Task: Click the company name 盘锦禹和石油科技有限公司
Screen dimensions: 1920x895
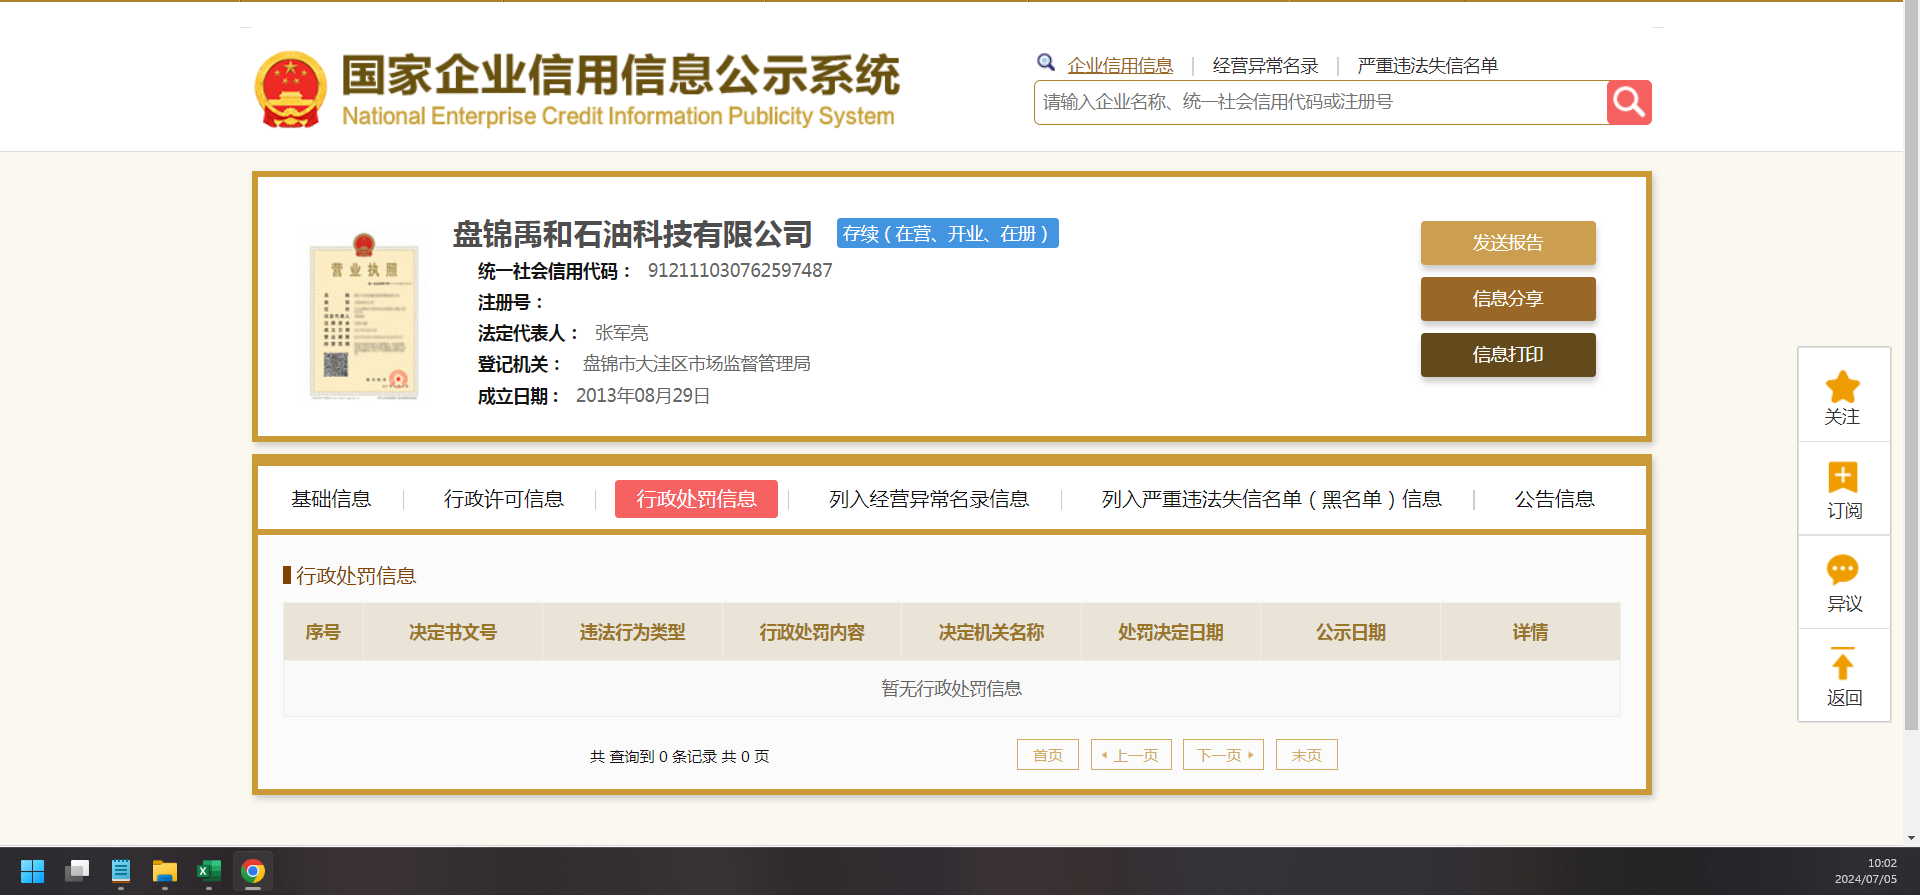Action: [632, 234]
